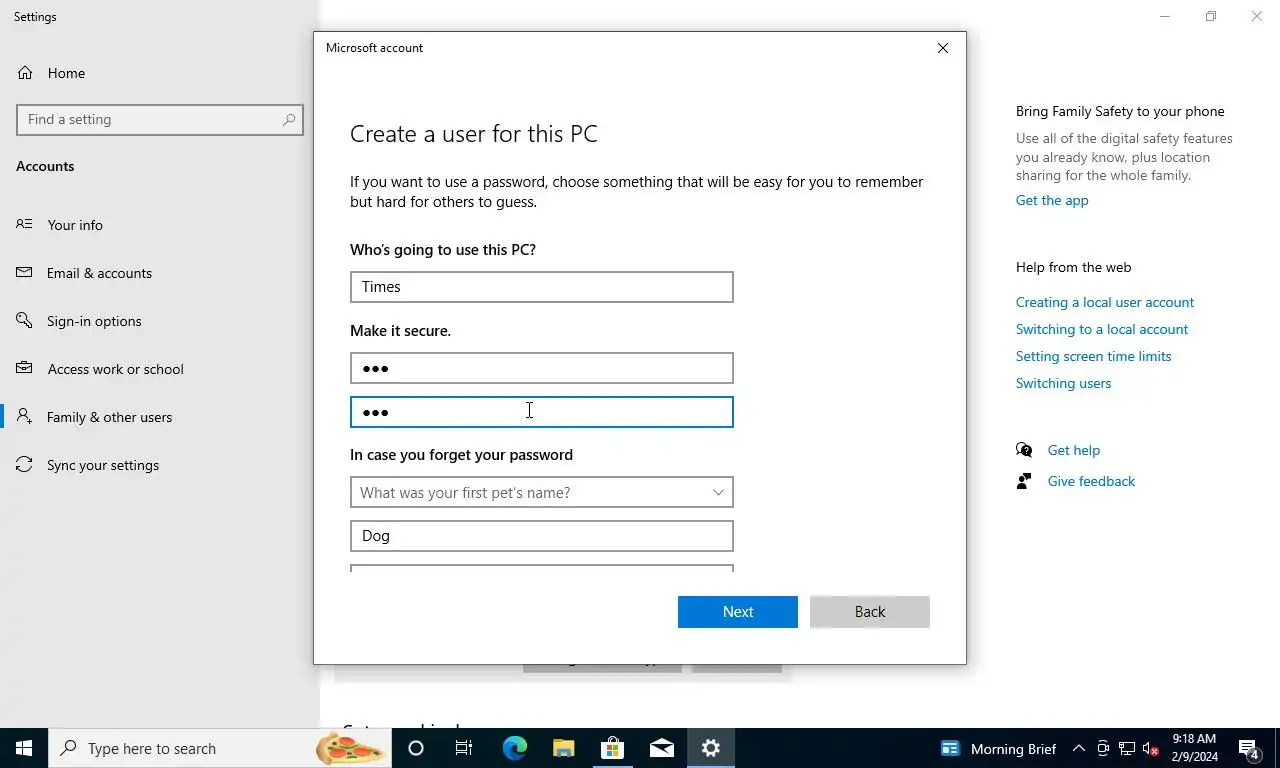Open Setting screen time limits link
1280x768 pixels.
click(x=1093, y=356)
